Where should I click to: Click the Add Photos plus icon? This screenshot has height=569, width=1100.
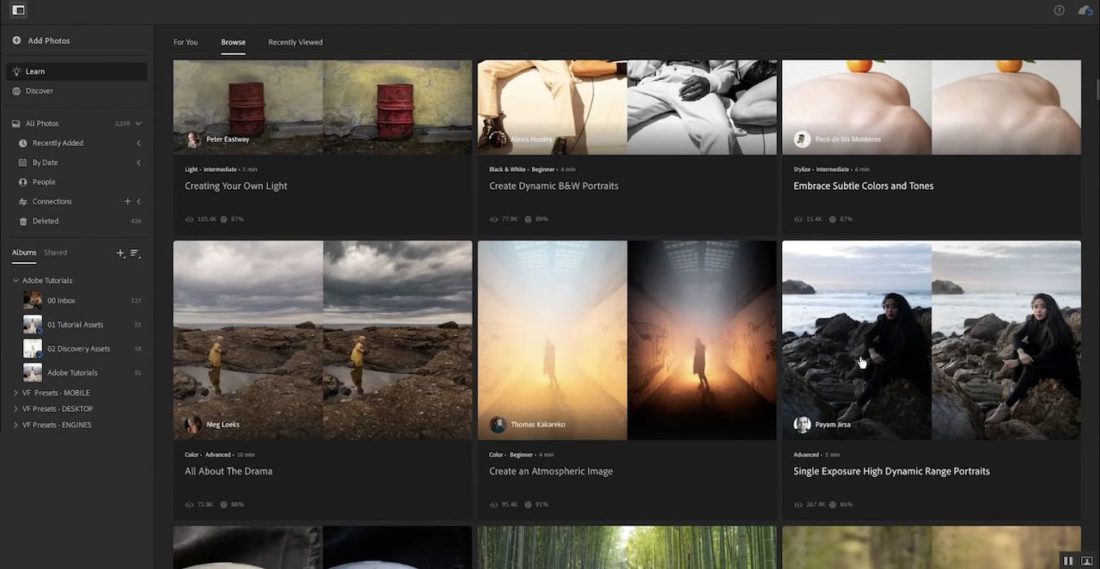tap(17, 41)
